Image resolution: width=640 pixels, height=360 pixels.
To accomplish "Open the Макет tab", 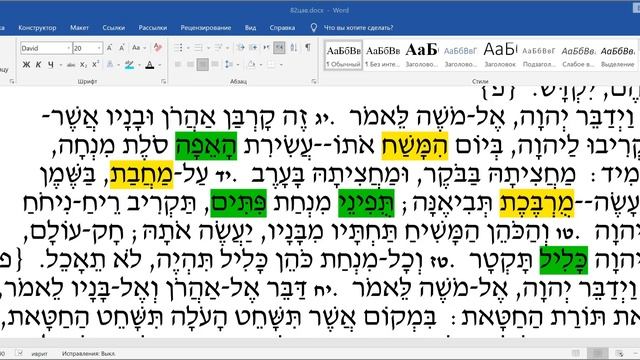I will pos(79,28).
